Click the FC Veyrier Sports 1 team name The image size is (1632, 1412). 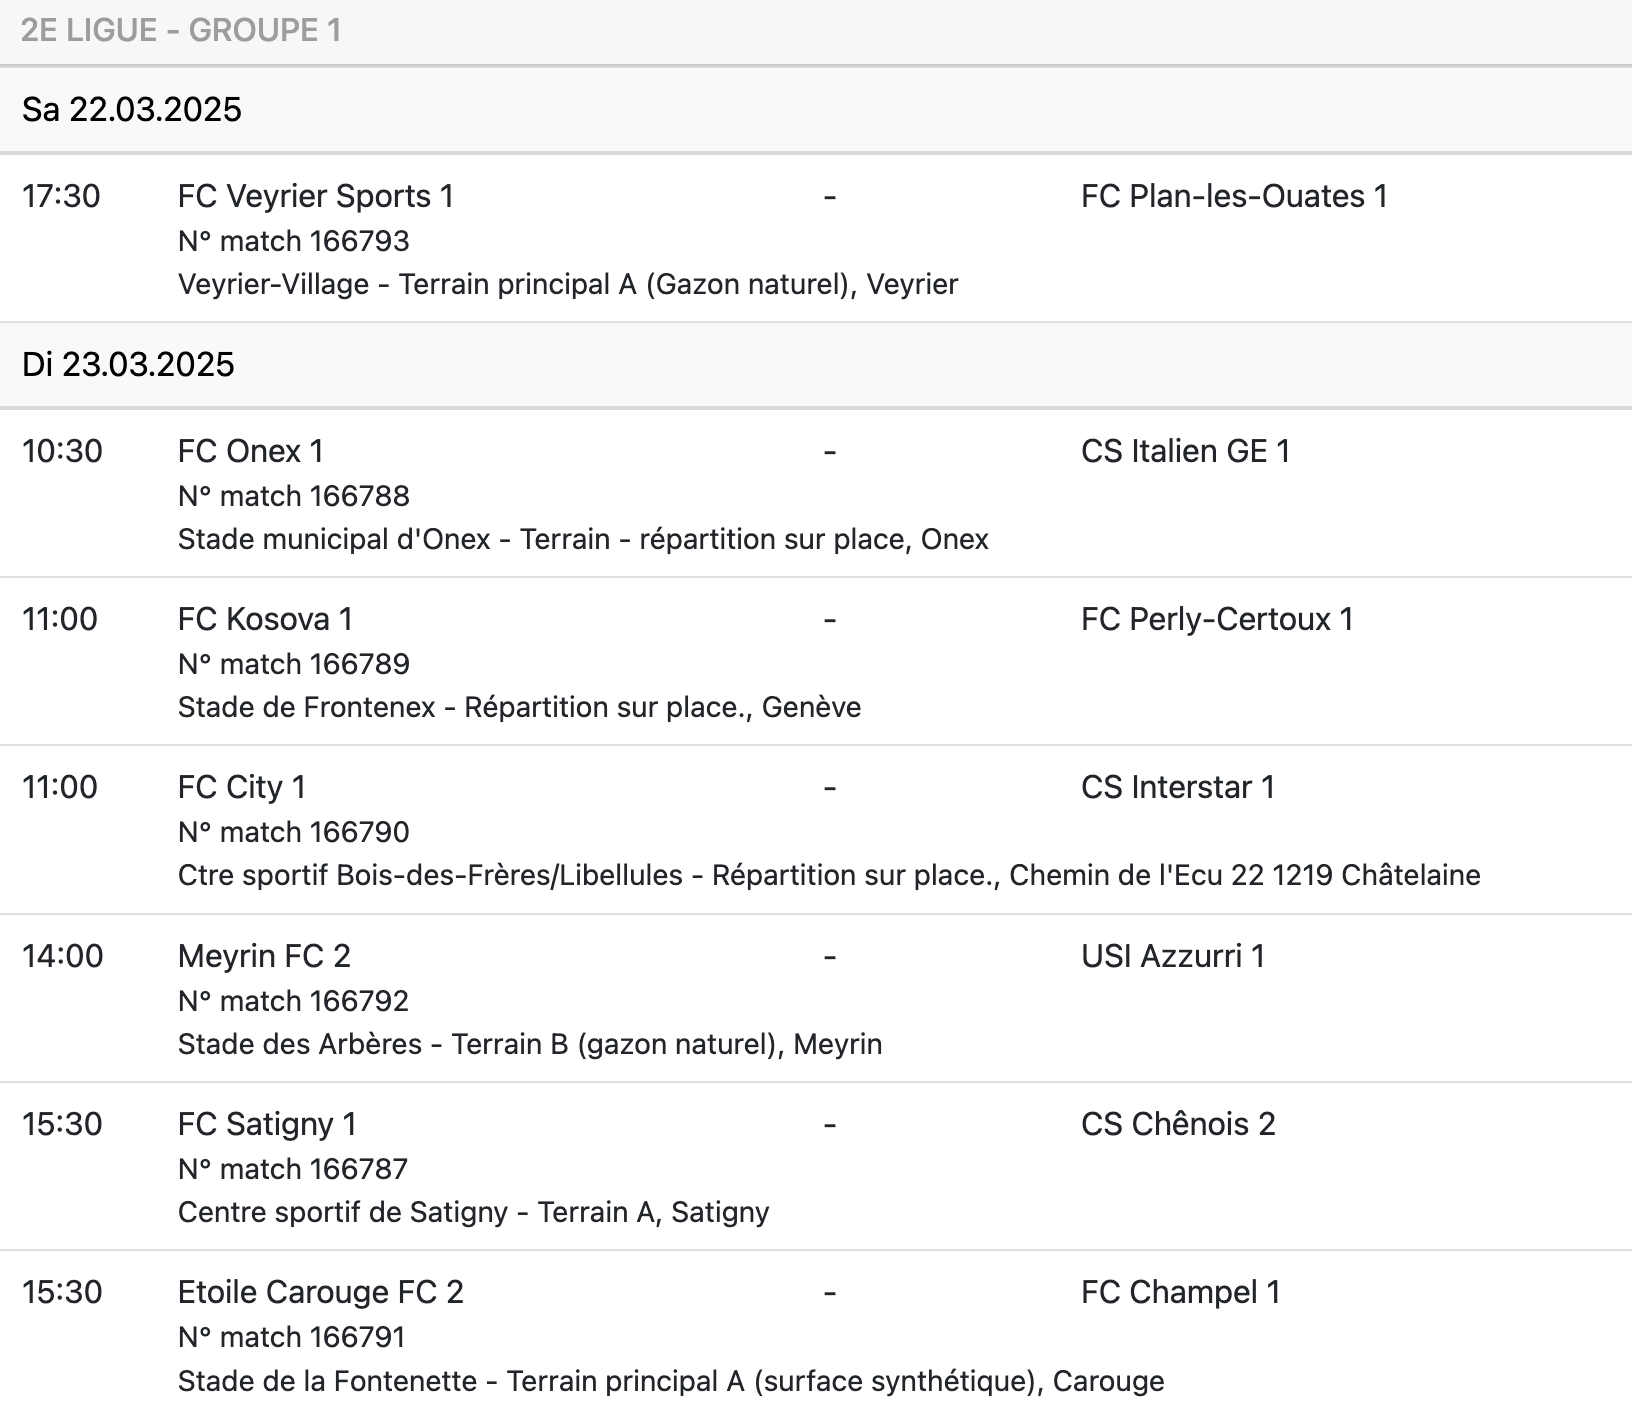click(x=315, y=196)
